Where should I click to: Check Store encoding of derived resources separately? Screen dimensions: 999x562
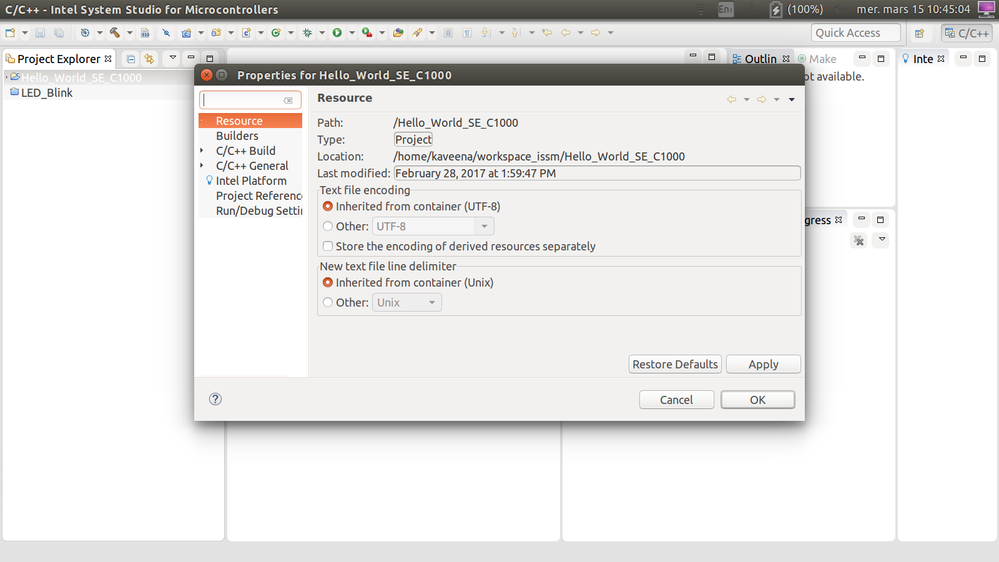(327, 246)
